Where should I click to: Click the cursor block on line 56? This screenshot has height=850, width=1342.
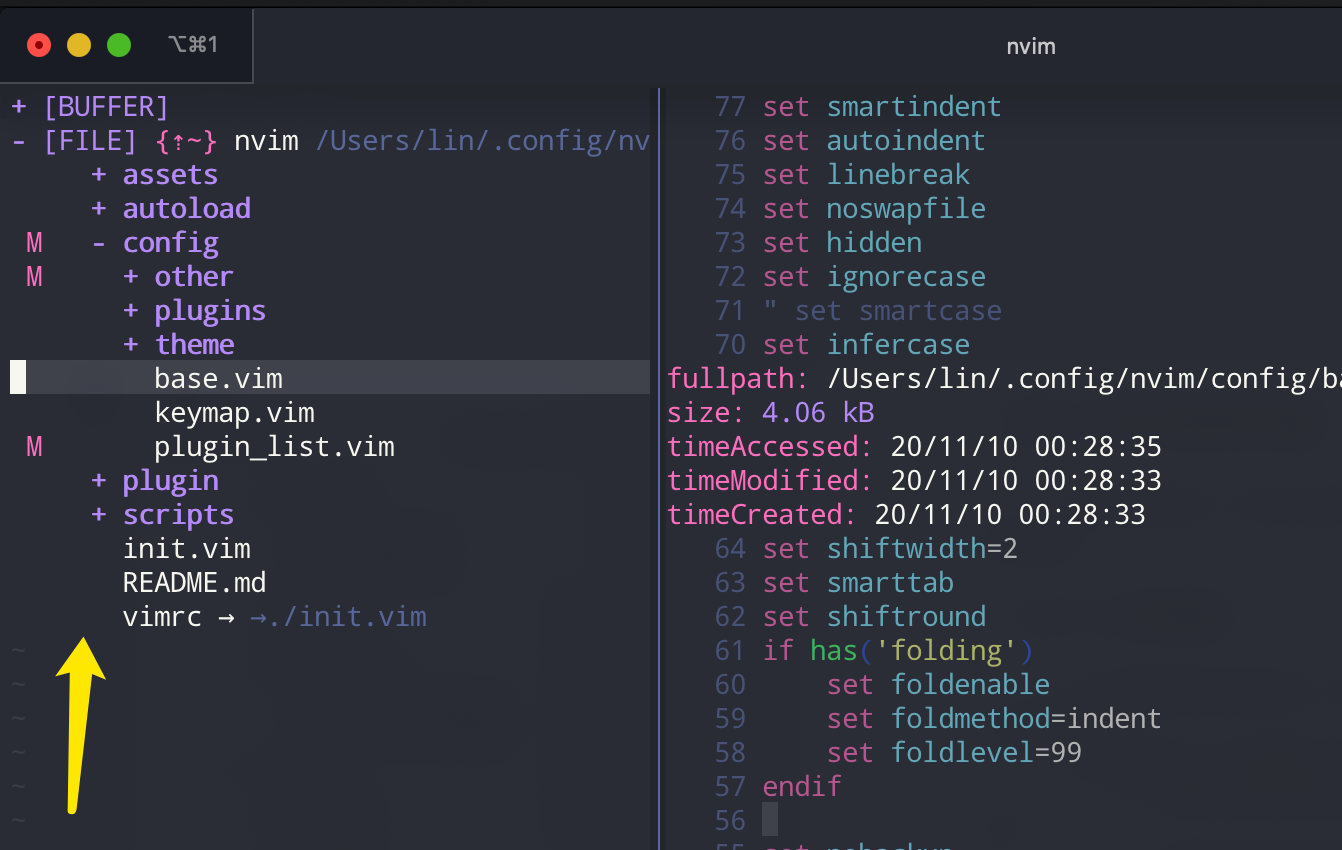768,820
